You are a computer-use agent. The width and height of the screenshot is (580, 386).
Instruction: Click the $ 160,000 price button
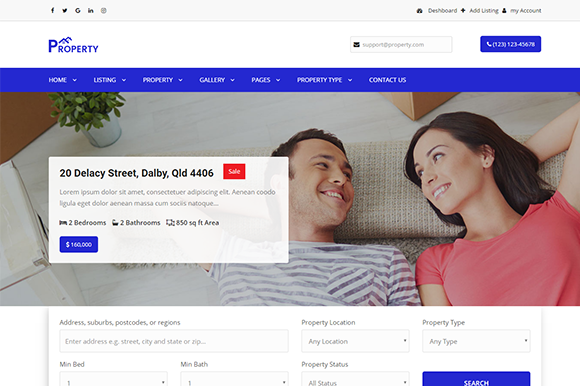pos(79,244)
